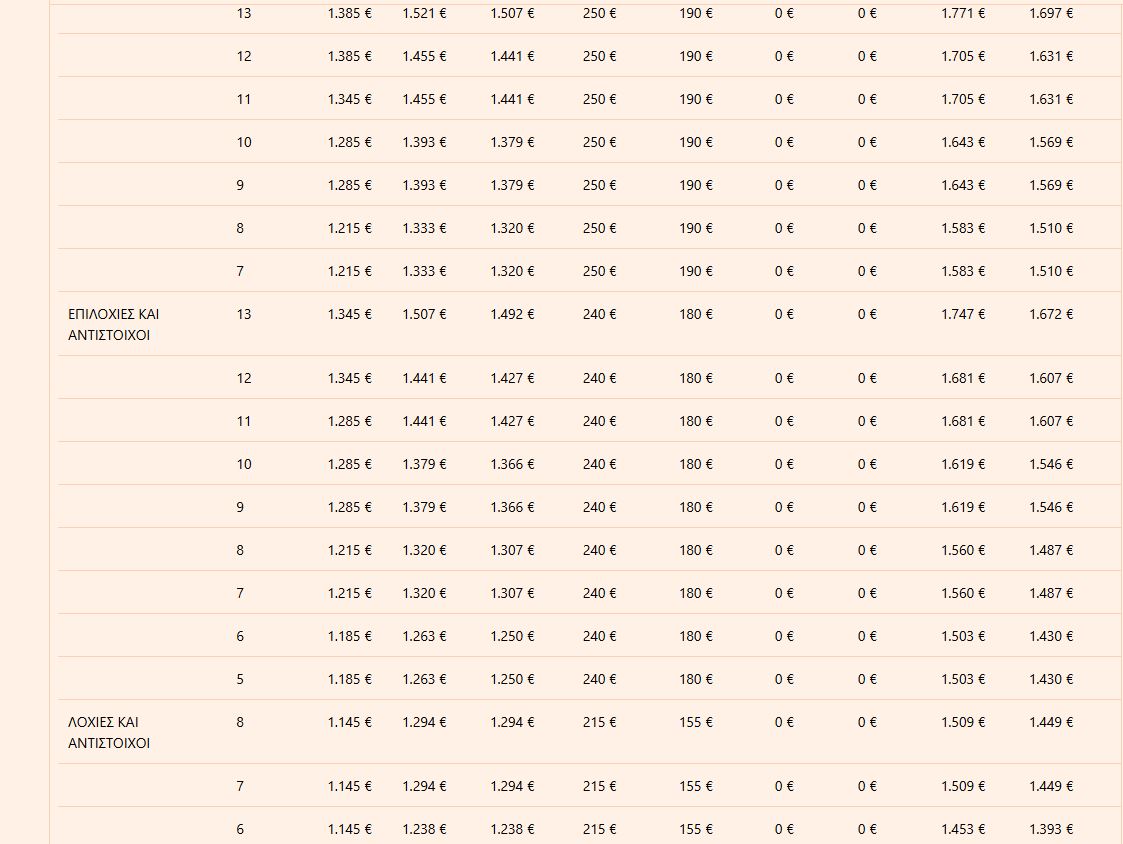Screen dimensions: 1123x844
Task: Select 1.430 € in the row numbered 6
Action: pyautogui.click(x=1050, y=636)
